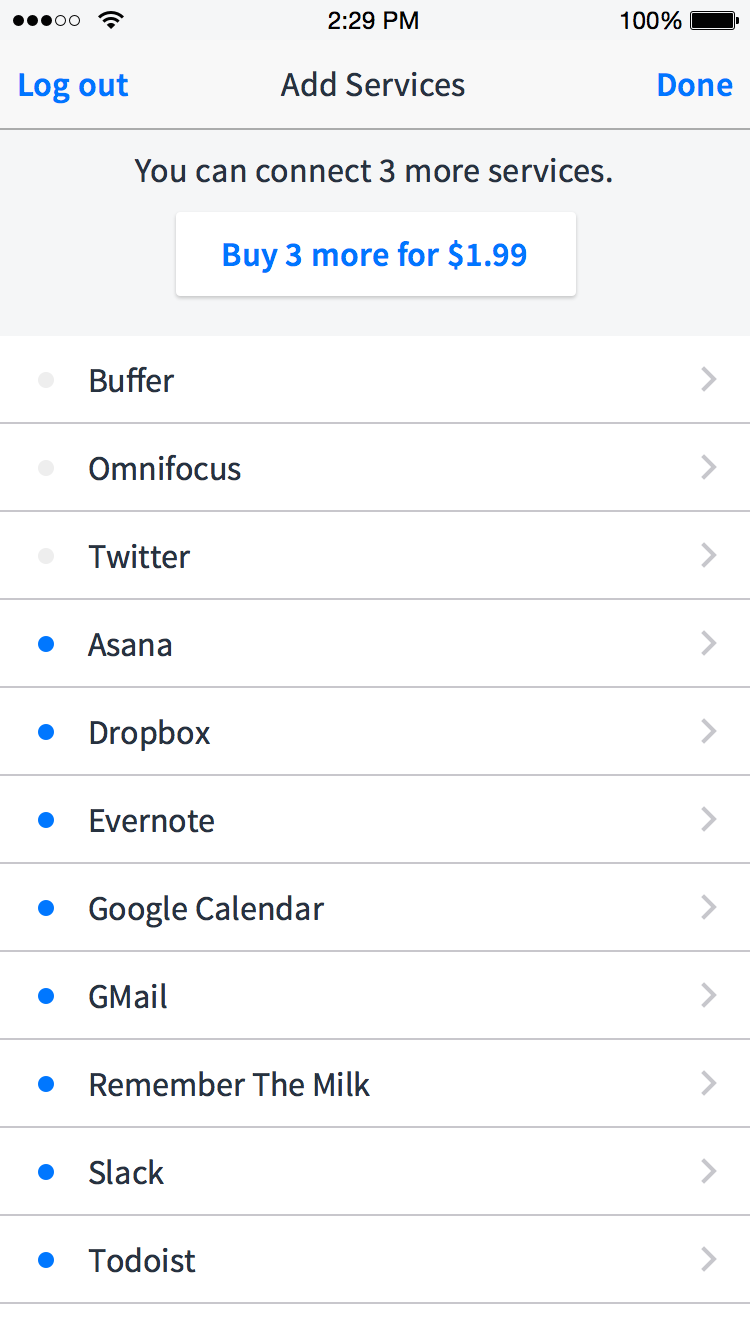Viewport: 750px width, 1334px height.
Task: Disable the Asana connection toggle
Action: (46, 643)
